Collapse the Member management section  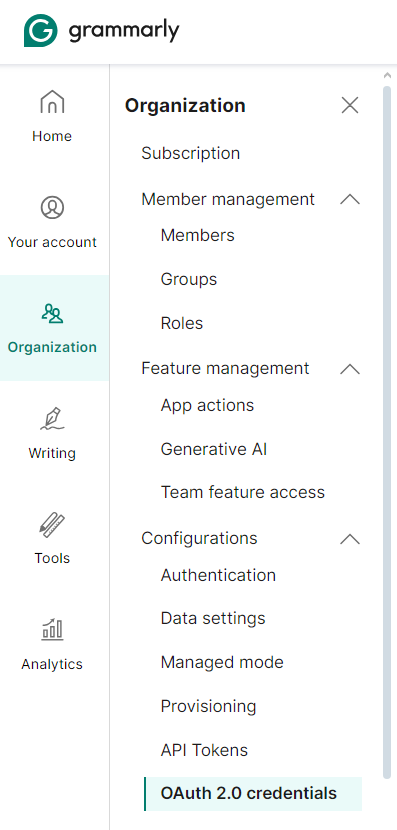coord(350,200)
